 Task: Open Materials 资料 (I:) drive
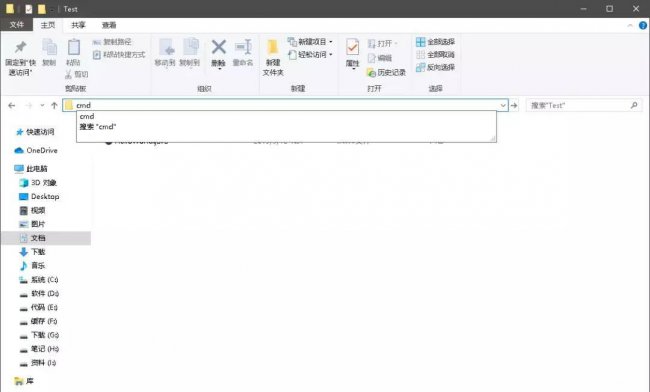tap(38, 363)
